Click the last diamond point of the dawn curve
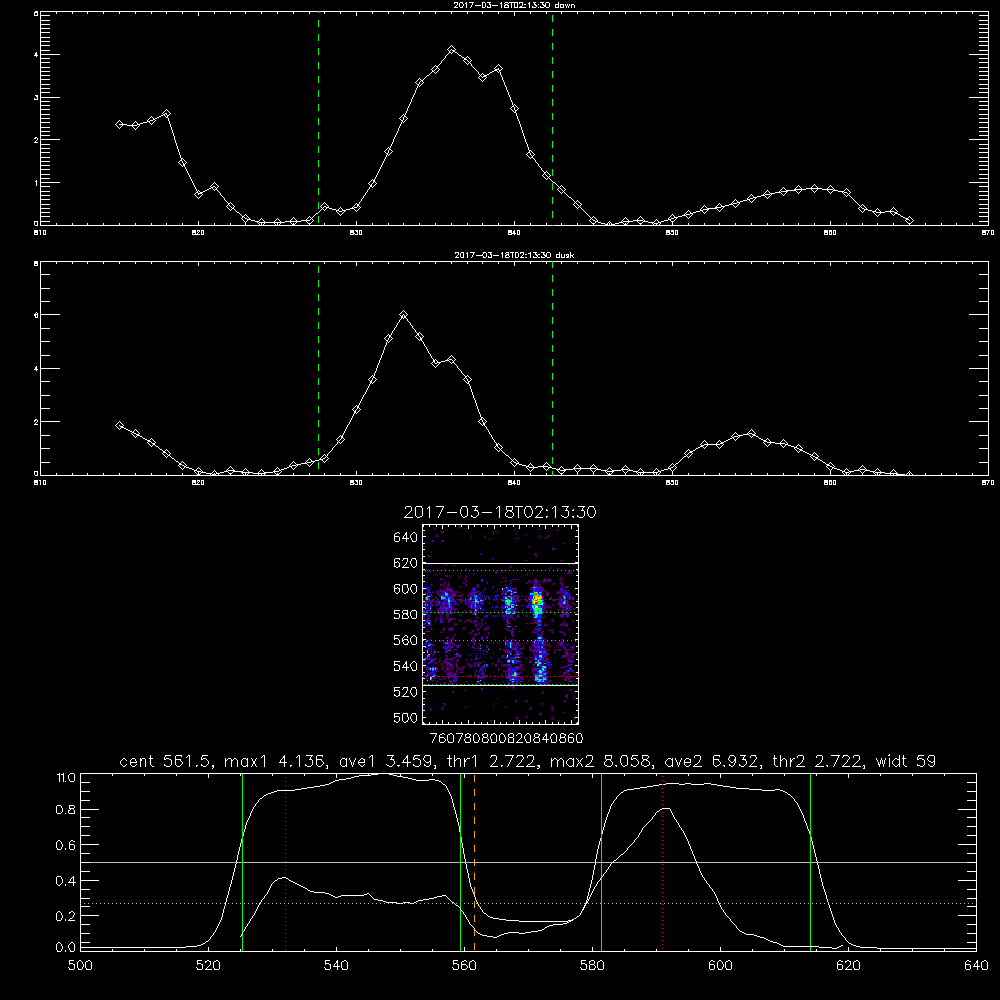This screenshot has width=1000, height=1000. 909,221
